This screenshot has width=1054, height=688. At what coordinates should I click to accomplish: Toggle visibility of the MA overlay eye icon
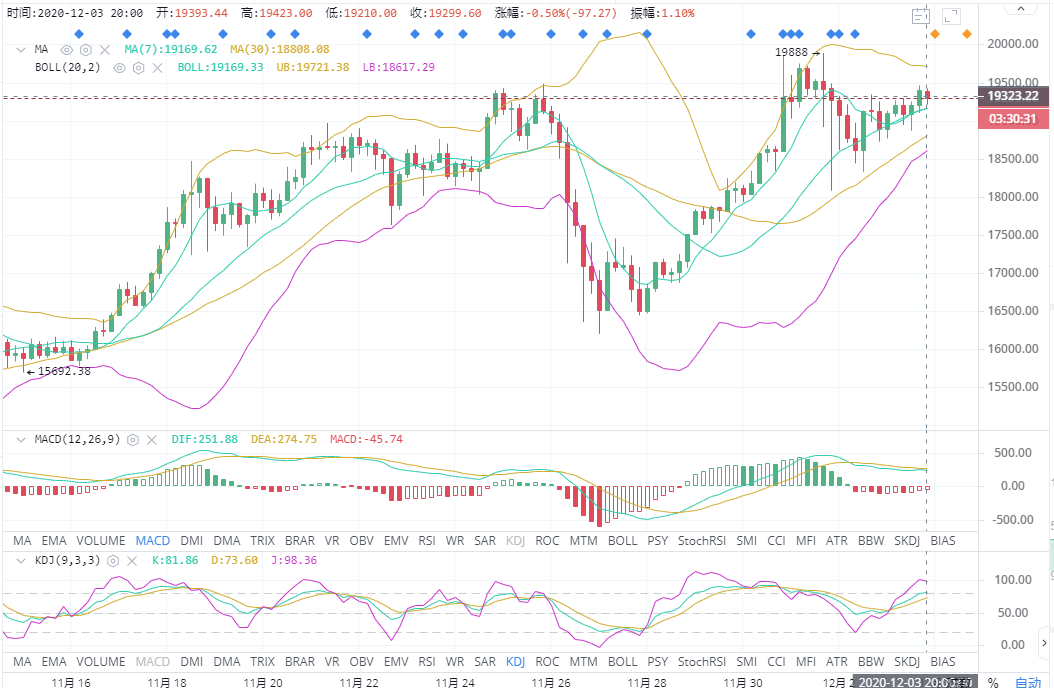pyautogui.click(x=66, y=49)
